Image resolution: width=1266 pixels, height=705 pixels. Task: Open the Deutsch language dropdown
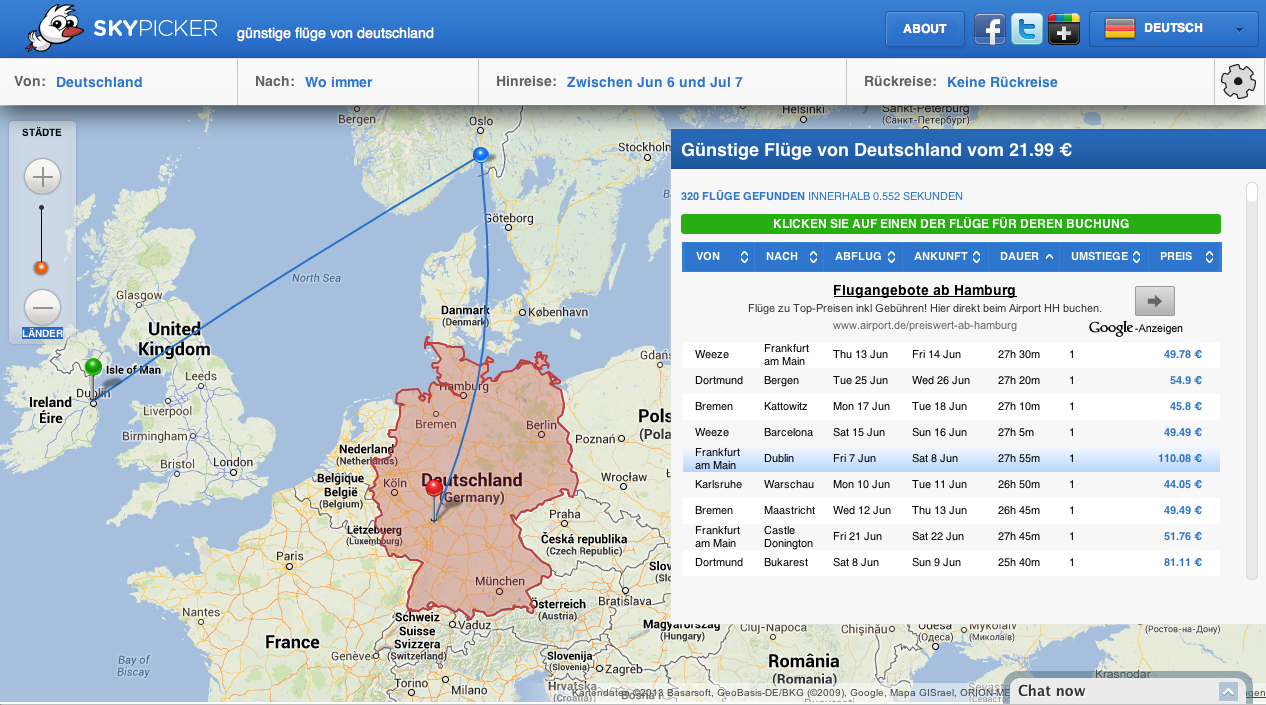click(x=1173, y=29)
